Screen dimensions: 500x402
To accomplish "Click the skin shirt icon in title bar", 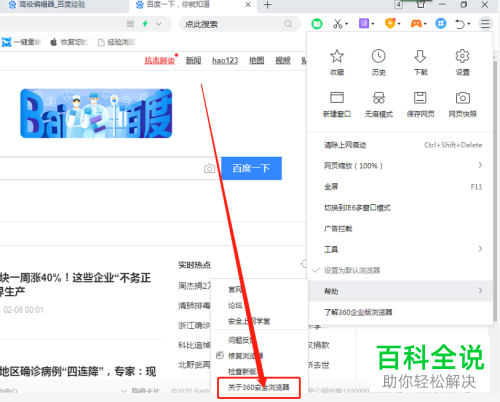I will (x=421, y=4).
